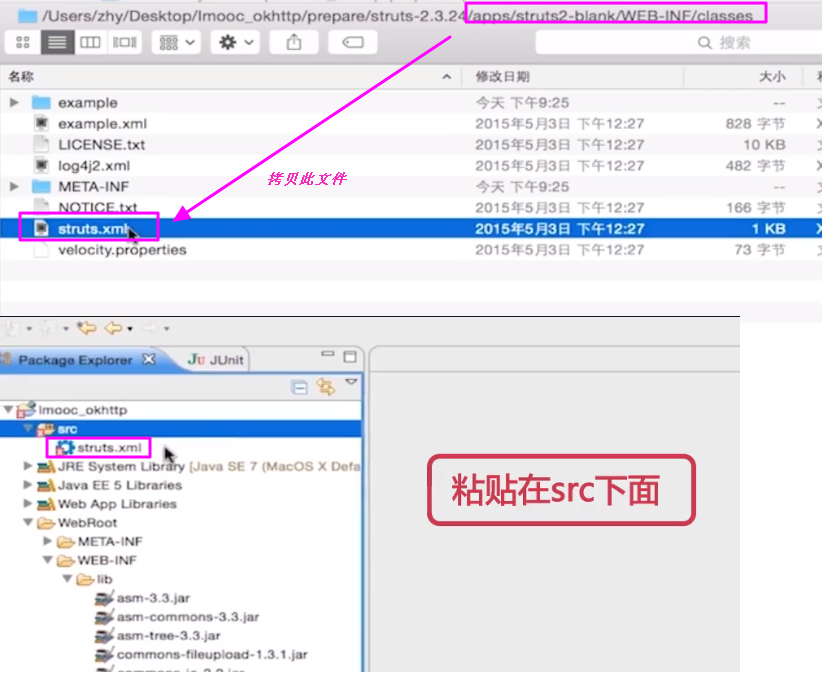
Task: Focus the Finder search field
Action: pos(679,42)
